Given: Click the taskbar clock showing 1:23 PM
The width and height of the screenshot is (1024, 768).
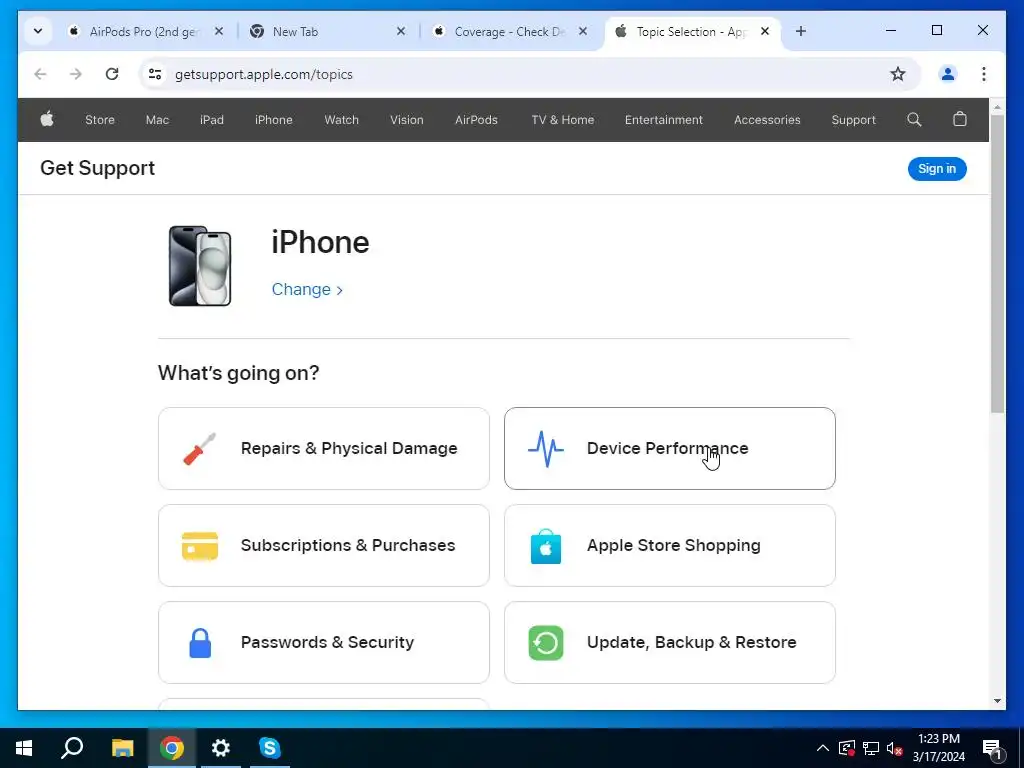Looking at the screenshot, I should click(938, 748).
